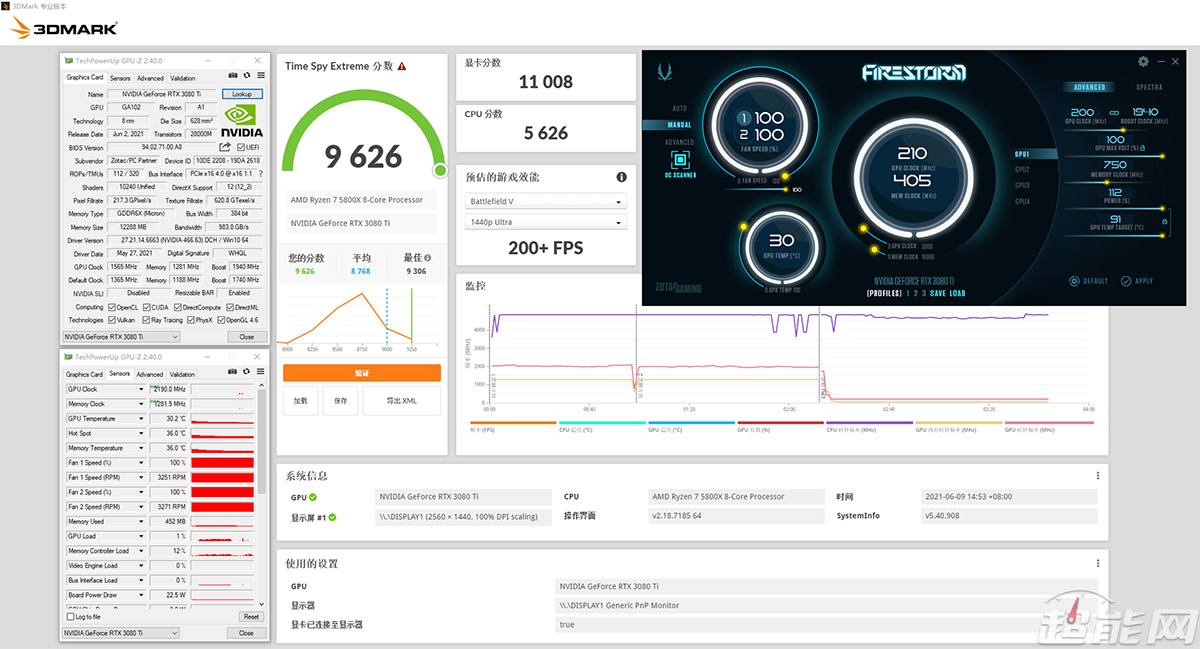Image resolution: width=1200 pixels, height=649 pixels.
Task: Click the BIOS share/export arrow icon in GPU-Z
Action: [x=226, y=147]
